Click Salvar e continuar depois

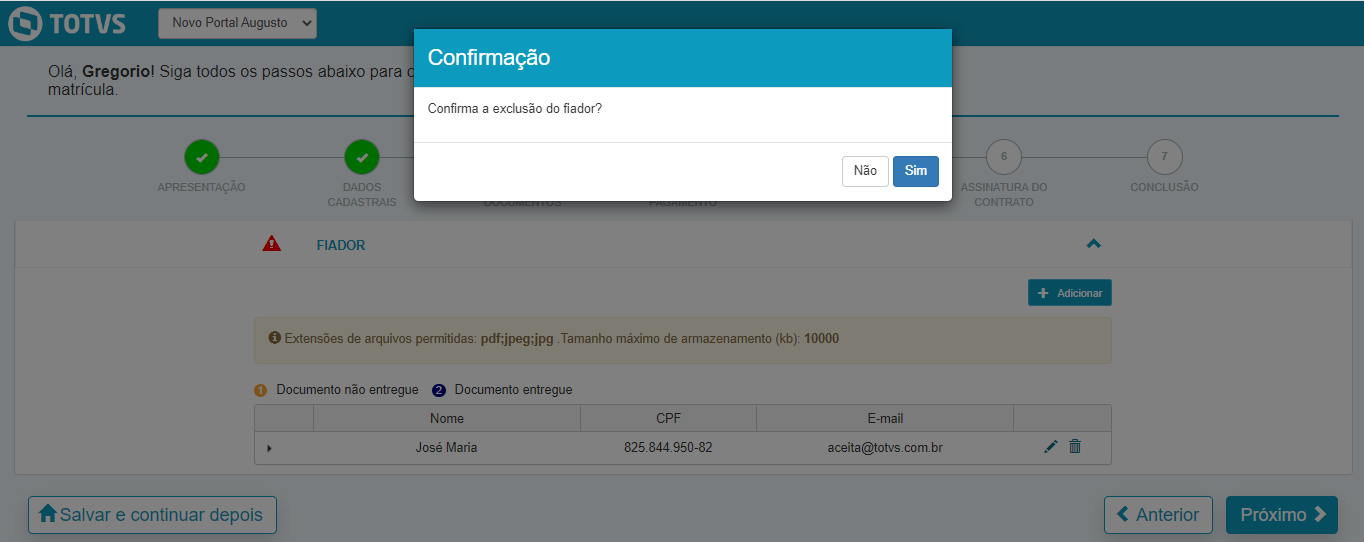click(152, 515)
